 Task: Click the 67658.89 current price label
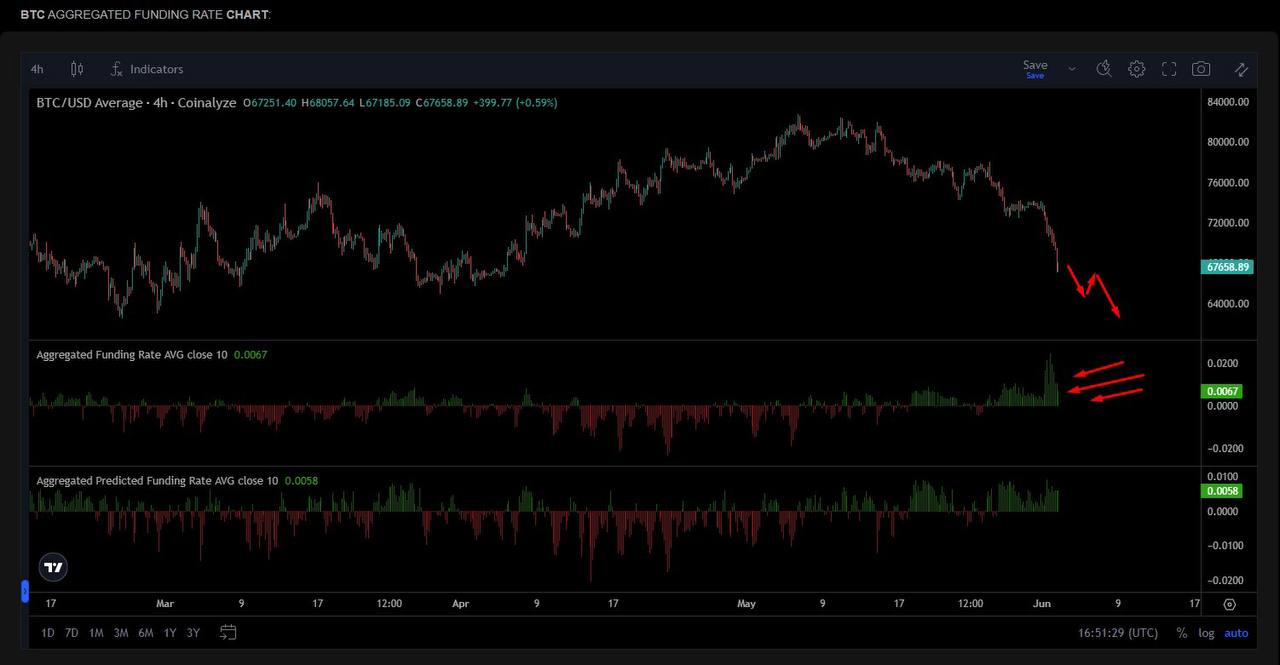(x=1227, y=267)
